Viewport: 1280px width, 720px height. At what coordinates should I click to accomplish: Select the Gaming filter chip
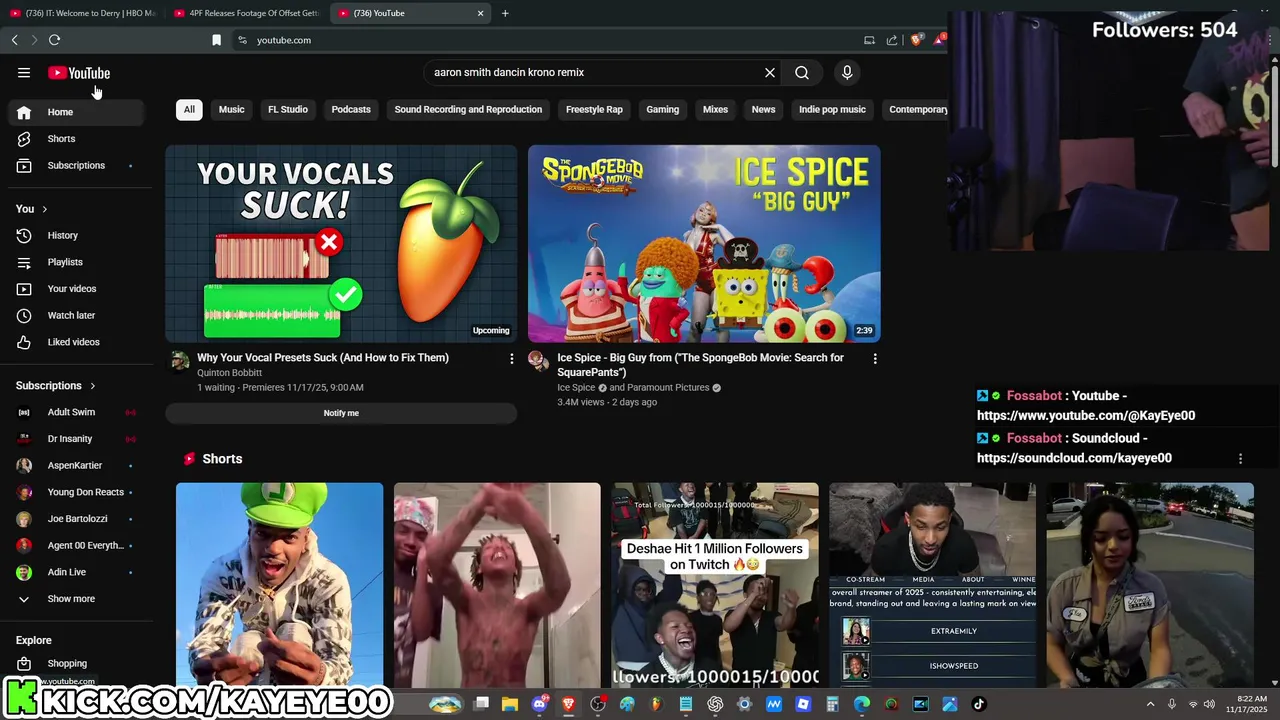click(662, 109)
